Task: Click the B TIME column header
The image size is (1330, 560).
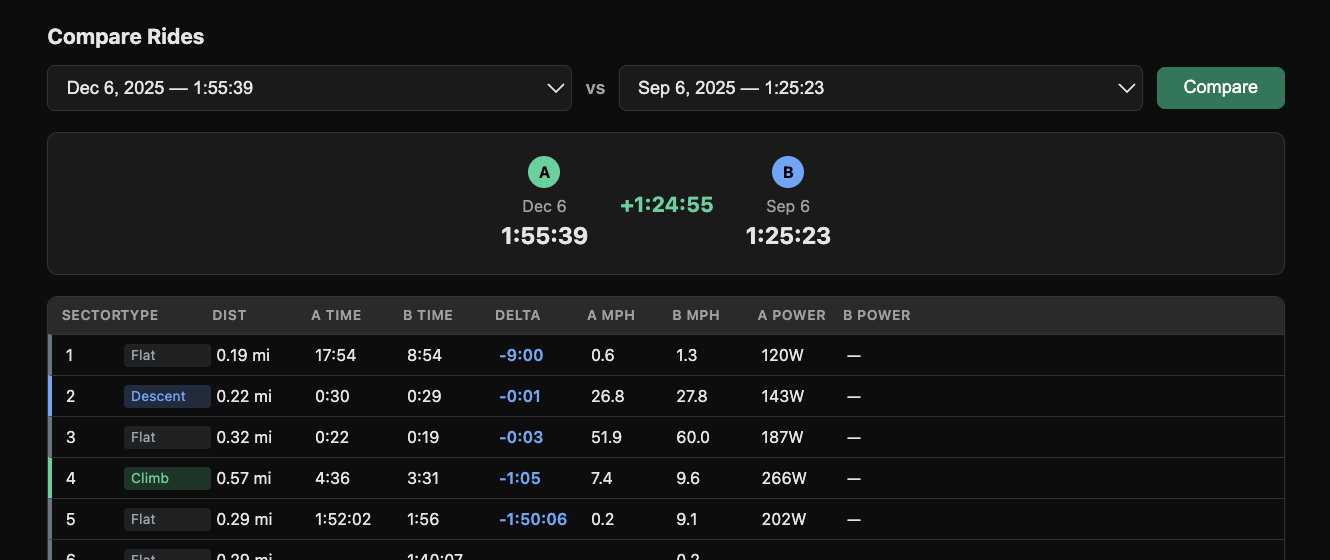Action: pyautogui.click(x=428, y=315)
